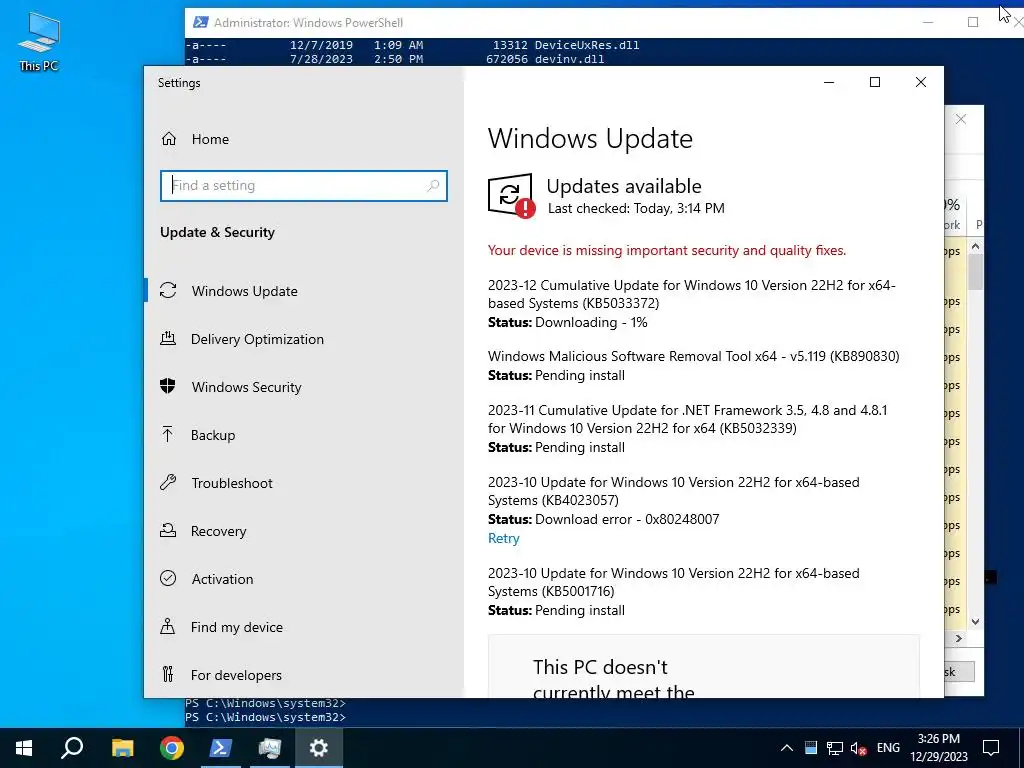Click the Settings gear taskbar icon
This screenshot has width=1024, height=768.
coord(318,748)
